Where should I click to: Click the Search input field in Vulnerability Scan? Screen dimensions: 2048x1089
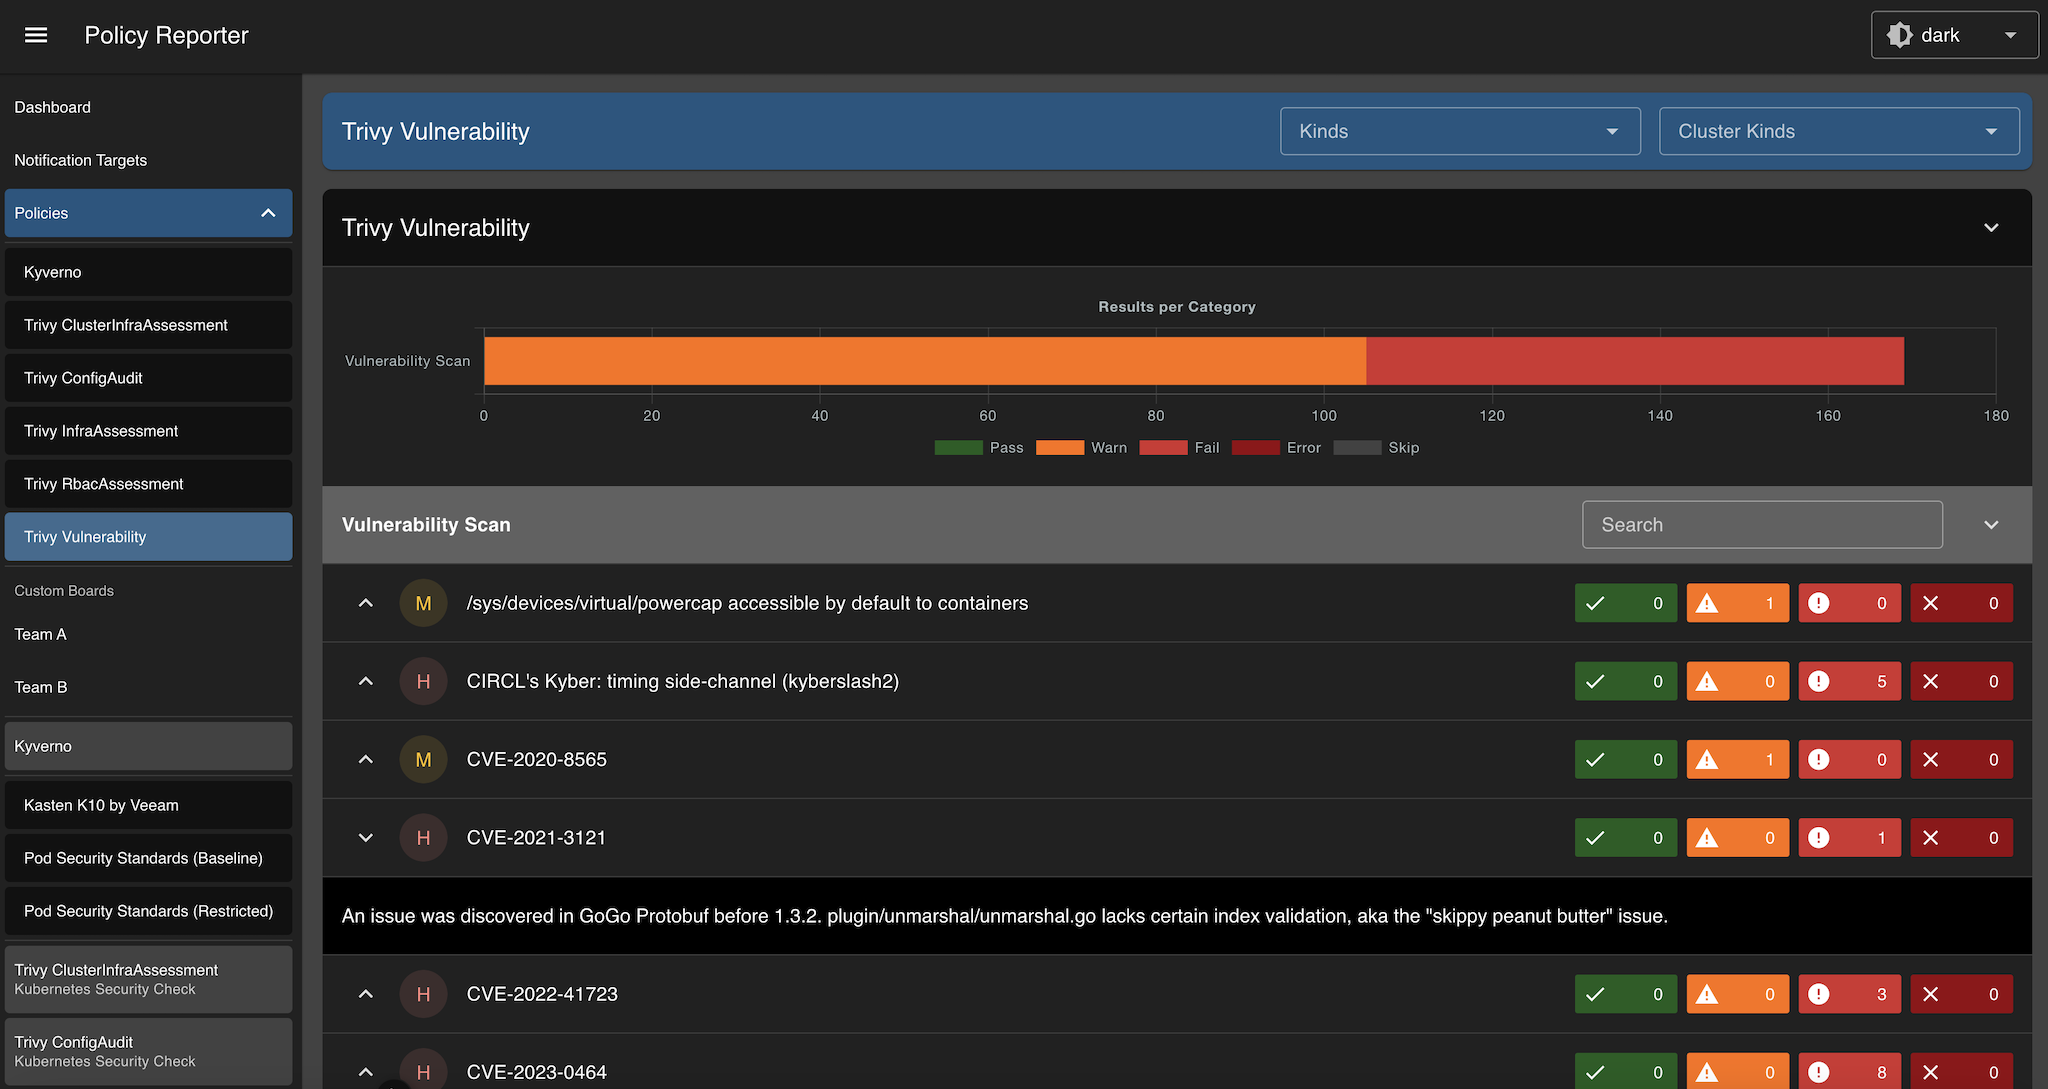1761,524
